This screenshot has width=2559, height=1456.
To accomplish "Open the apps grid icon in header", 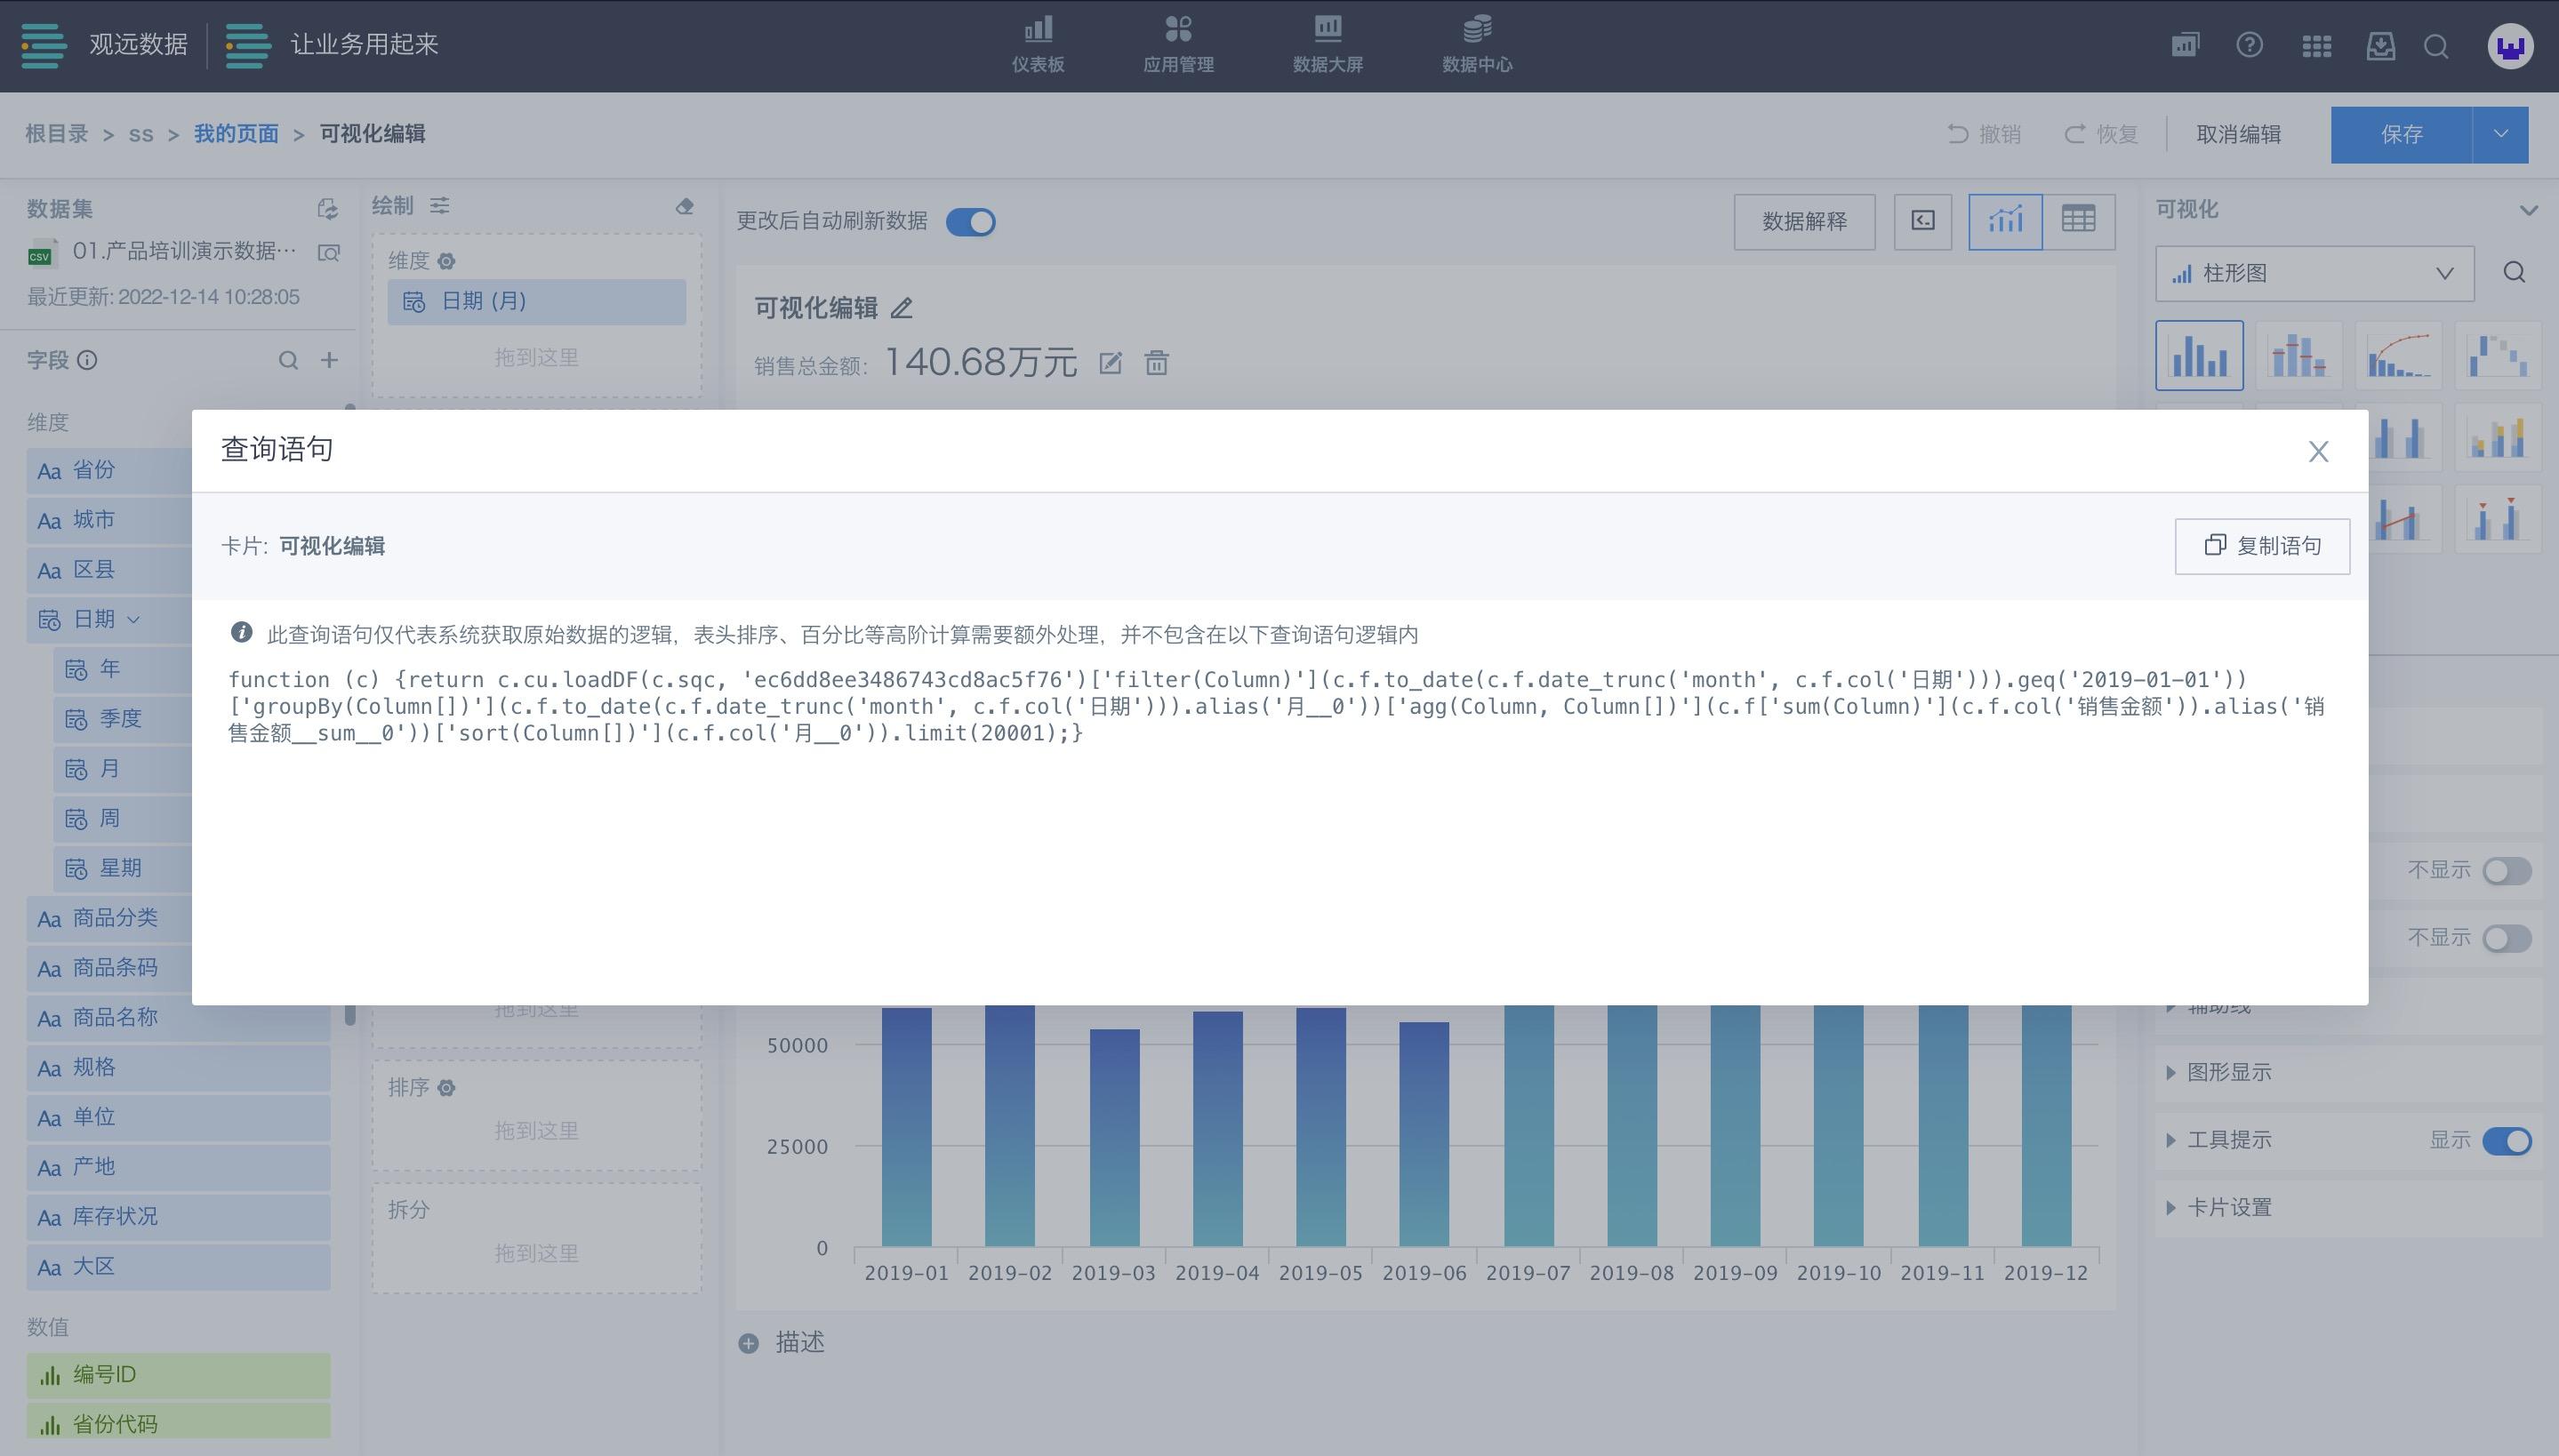I will point(2316,46).
